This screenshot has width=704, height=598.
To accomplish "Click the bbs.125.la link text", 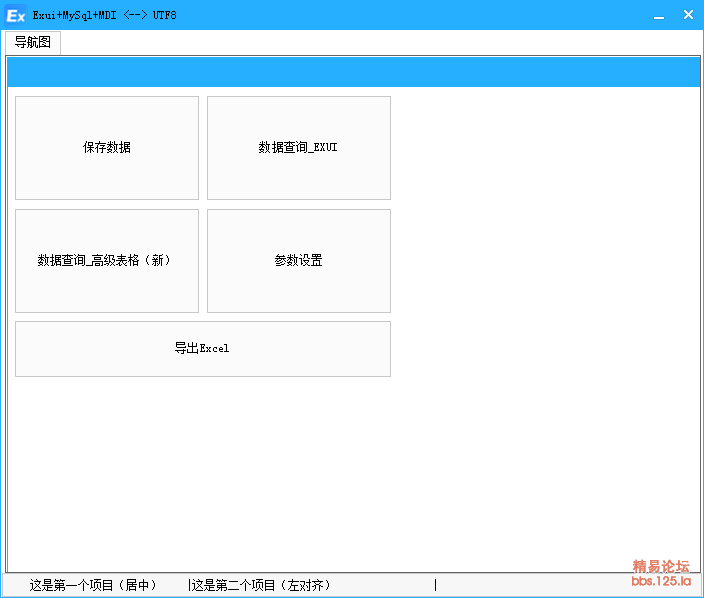I will [x=661, y=580].
